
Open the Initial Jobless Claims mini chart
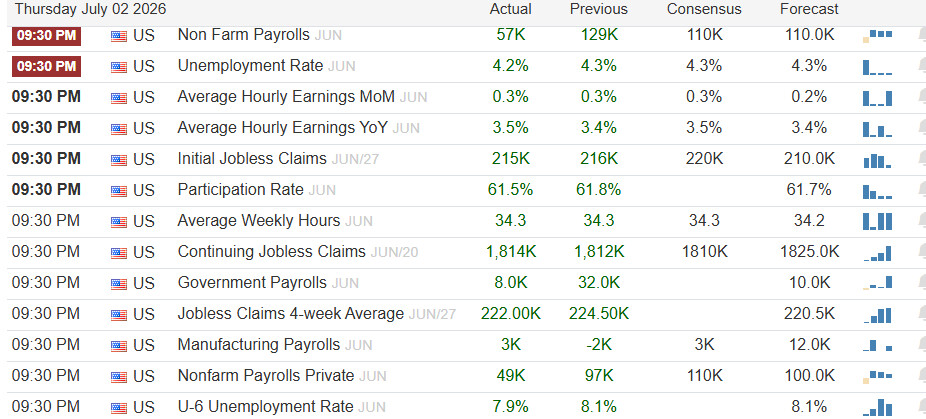[x=878, y=160]
